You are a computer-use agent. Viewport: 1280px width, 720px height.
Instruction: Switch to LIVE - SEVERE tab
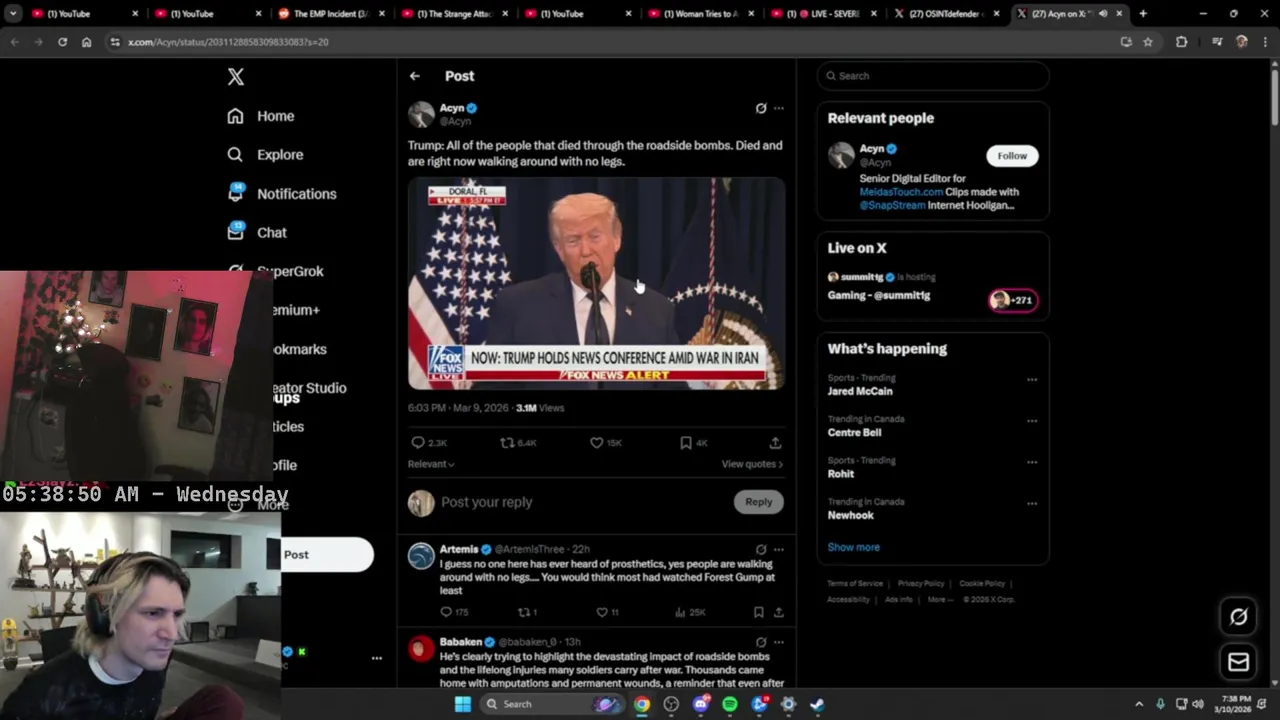[x=825, y=14]
